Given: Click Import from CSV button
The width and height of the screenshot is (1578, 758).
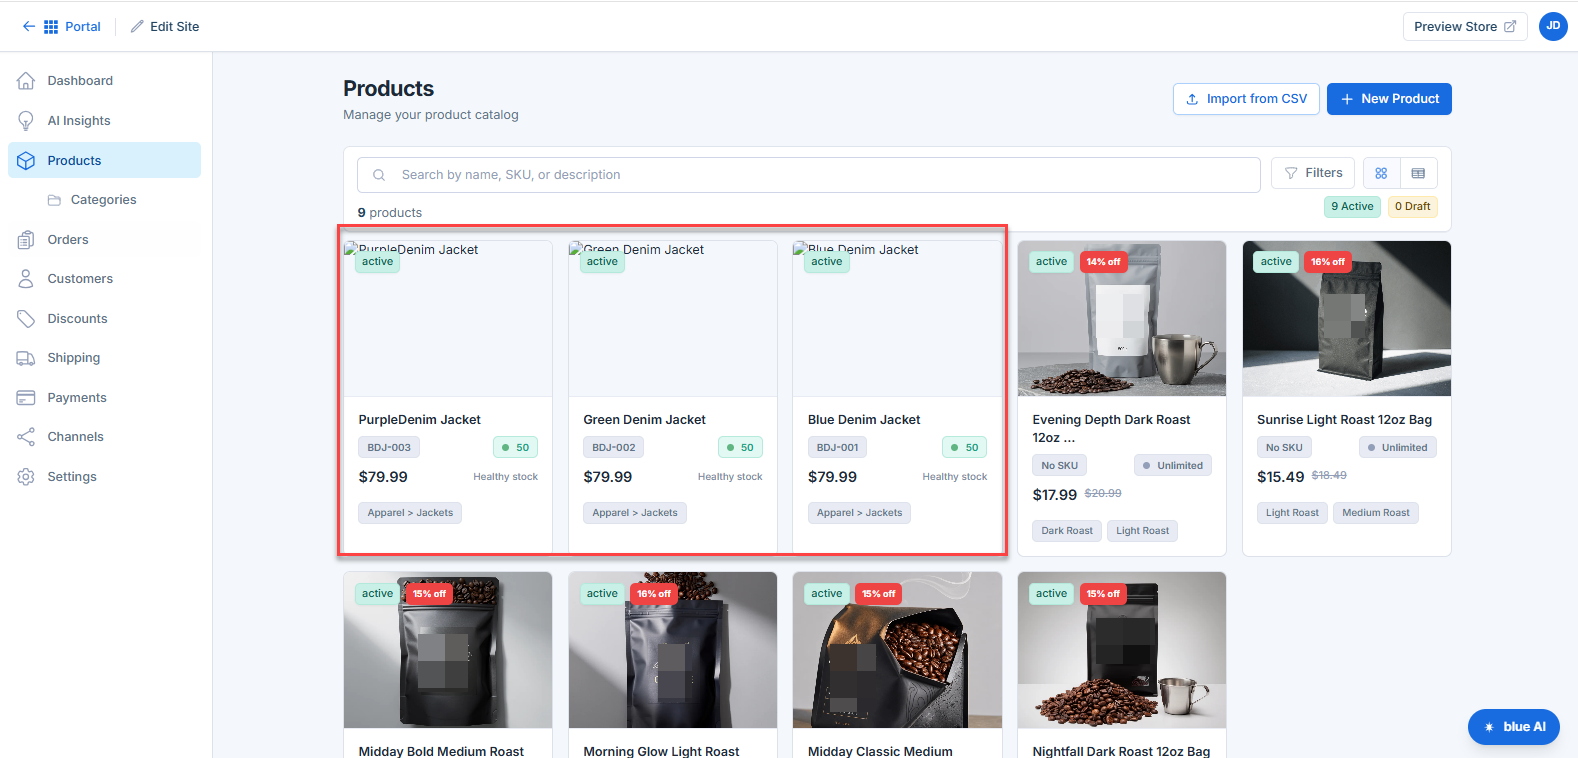Looking at the screenshot, I should click(1246, 99).
